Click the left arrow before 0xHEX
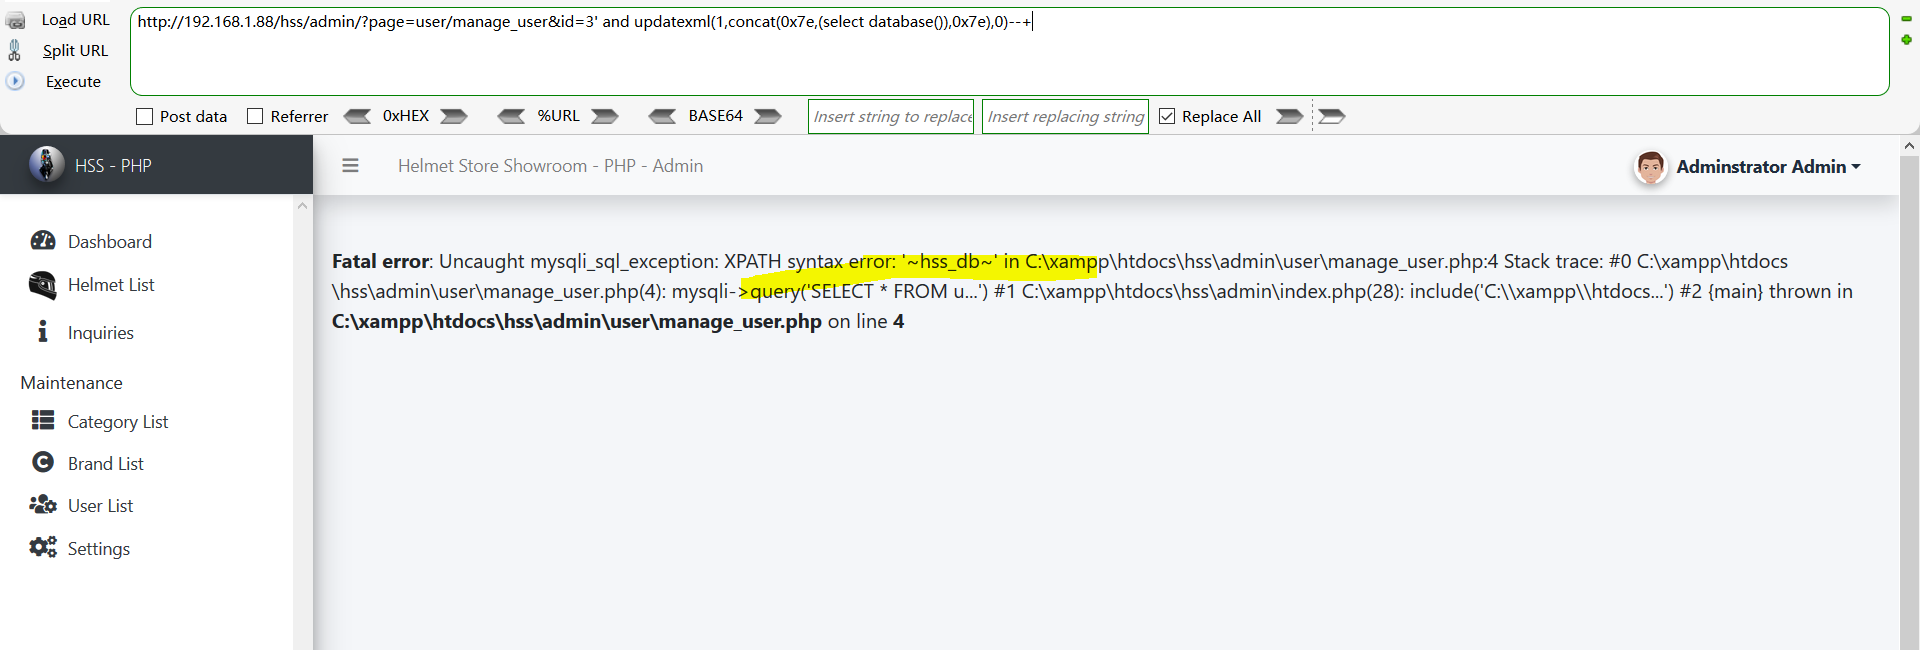Screen dimensions: 1920x650 357,116
